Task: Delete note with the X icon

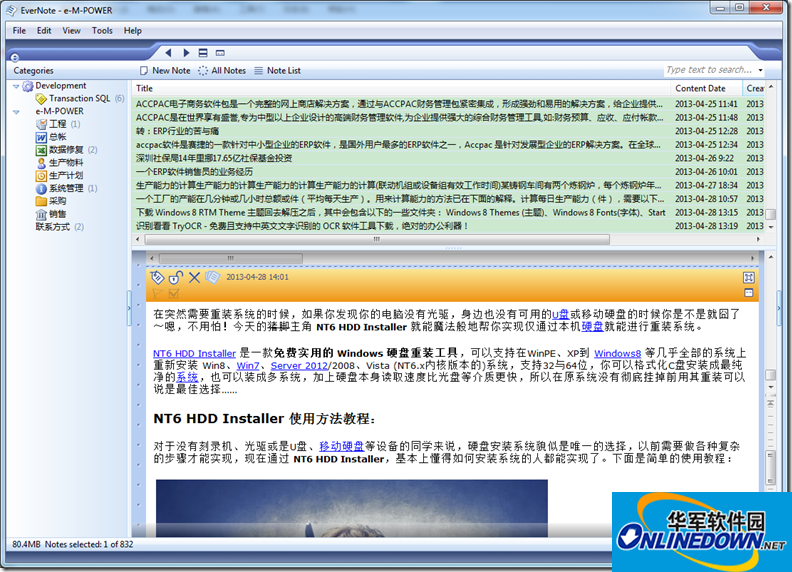Action: pos(194,277)
